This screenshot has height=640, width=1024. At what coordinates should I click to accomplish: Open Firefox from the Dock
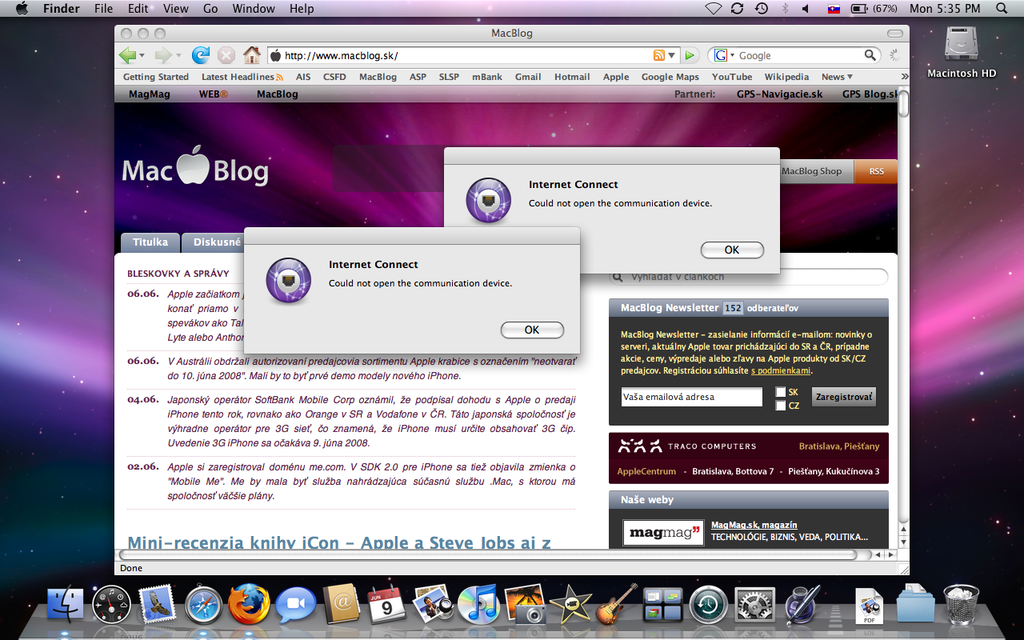click(249, 604)
